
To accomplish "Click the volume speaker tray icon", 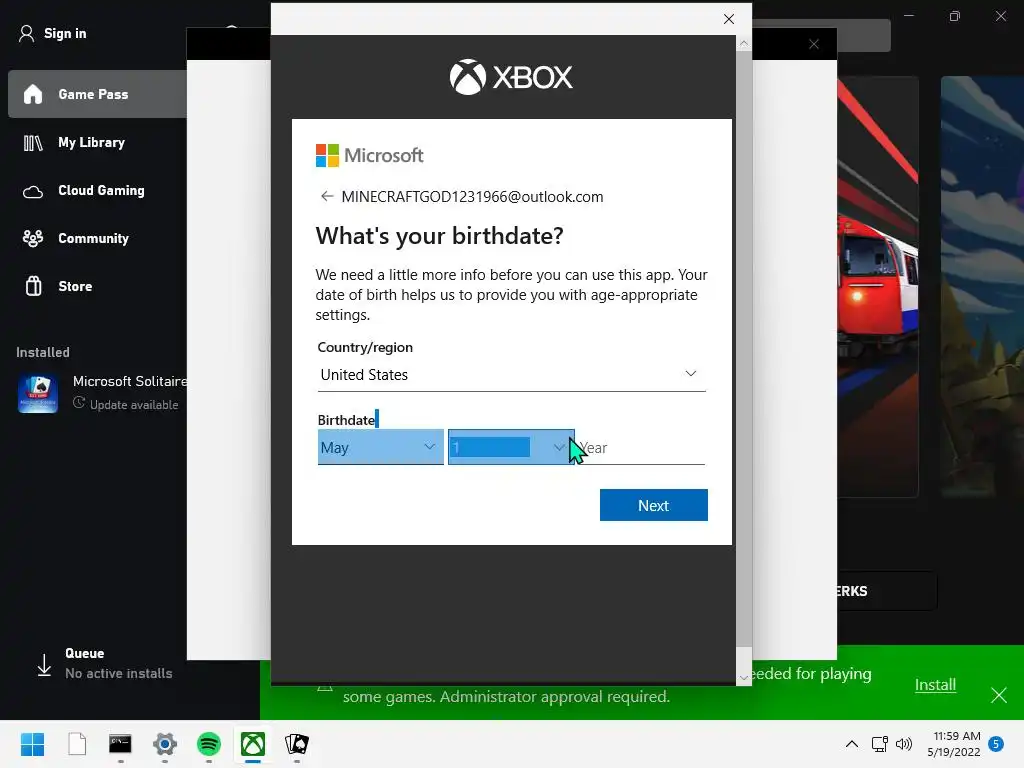I will pyautogui.click(x=904, y=744).
